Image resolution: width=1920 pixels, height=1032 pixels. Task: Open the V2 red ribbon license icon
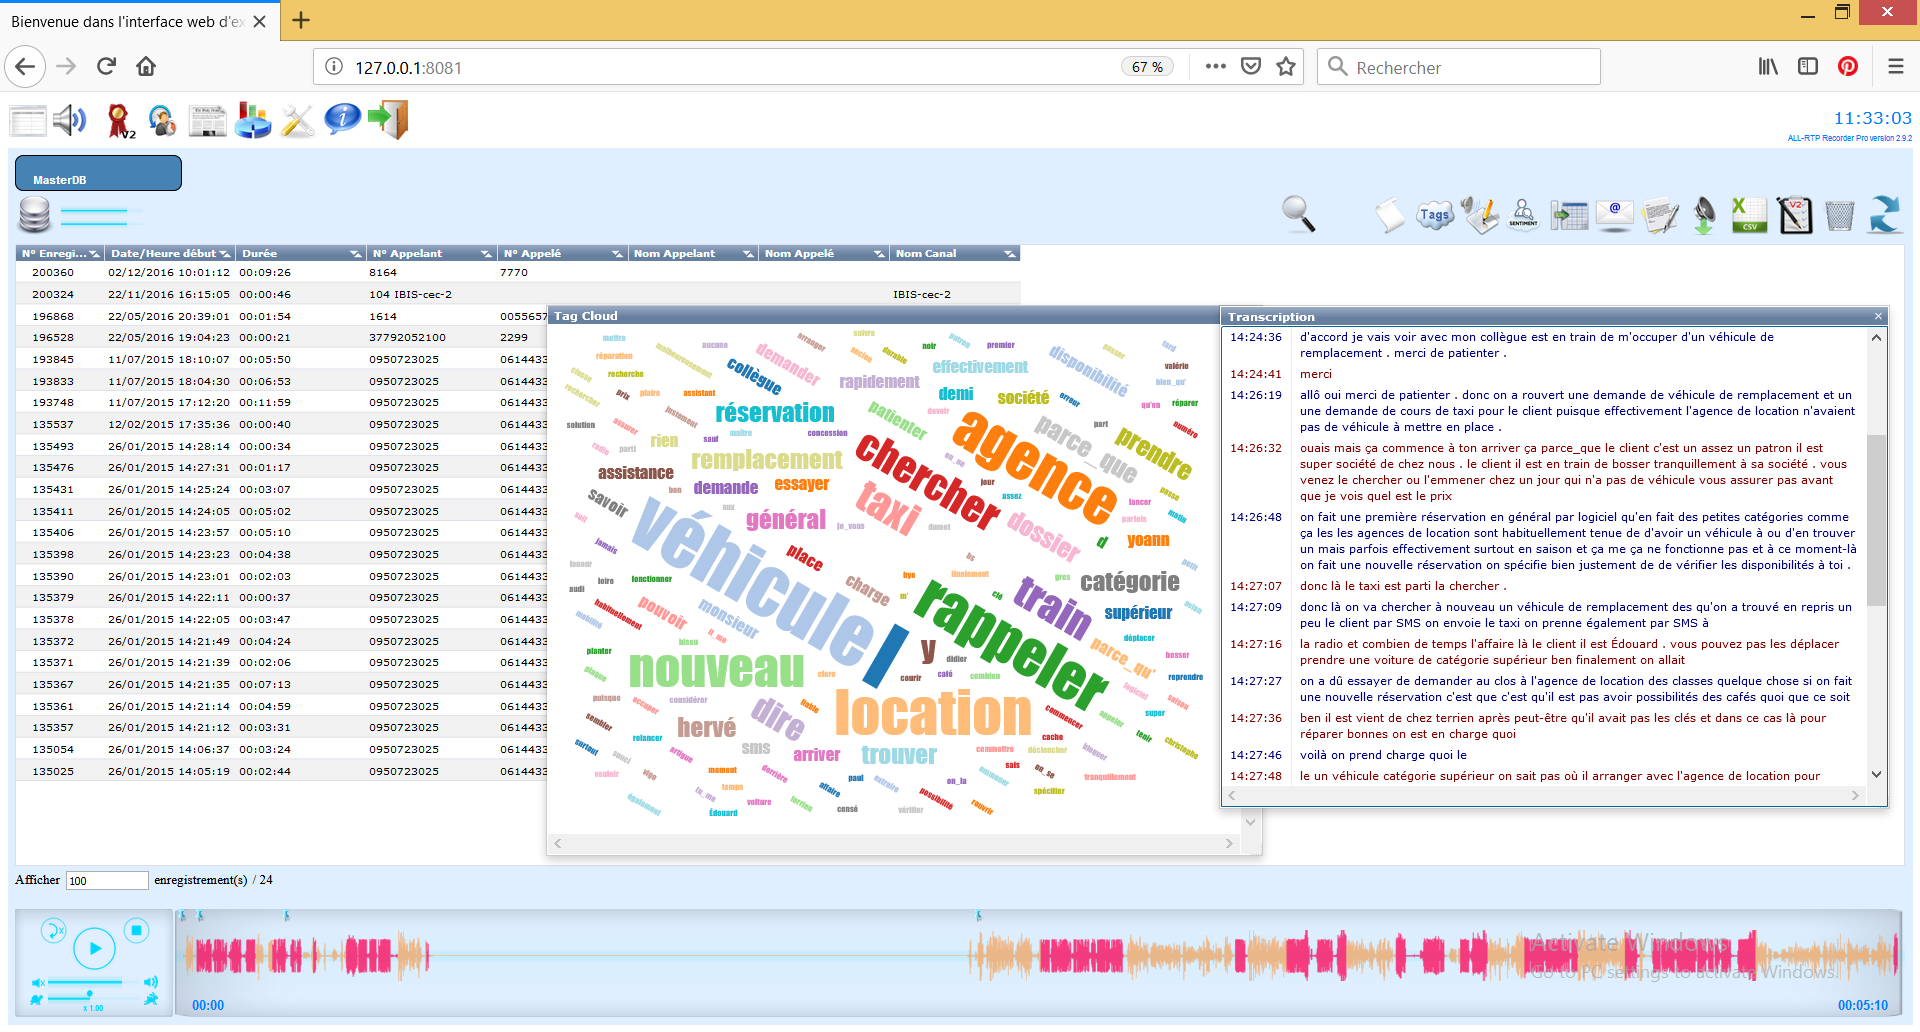(121, 121)
